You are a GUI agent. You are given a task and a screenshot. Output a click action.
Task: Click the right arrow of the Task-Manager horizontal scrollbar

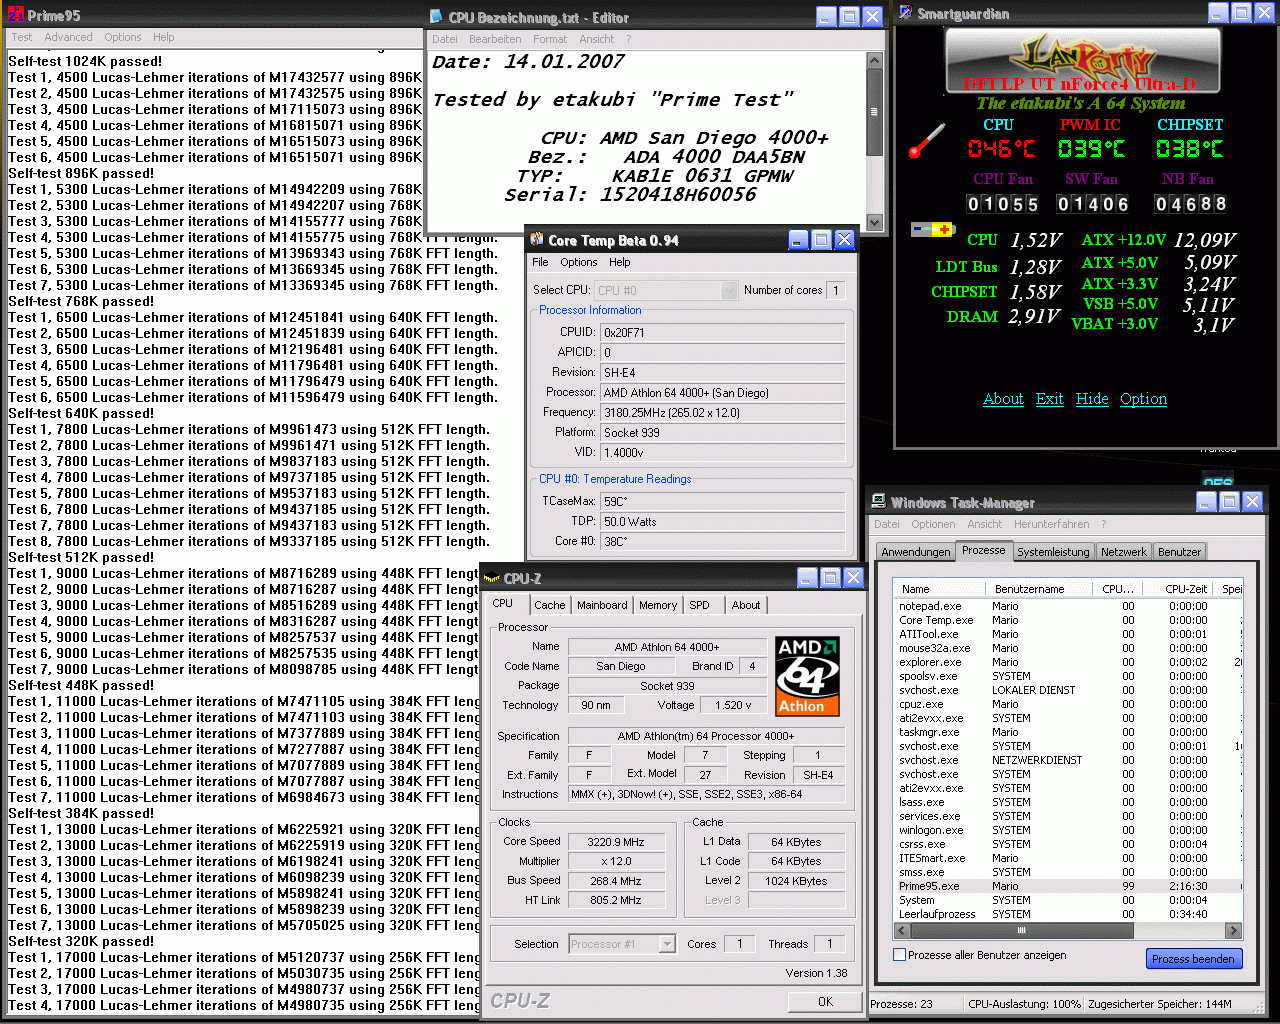pyautogui.click(x=1233, y=930)
